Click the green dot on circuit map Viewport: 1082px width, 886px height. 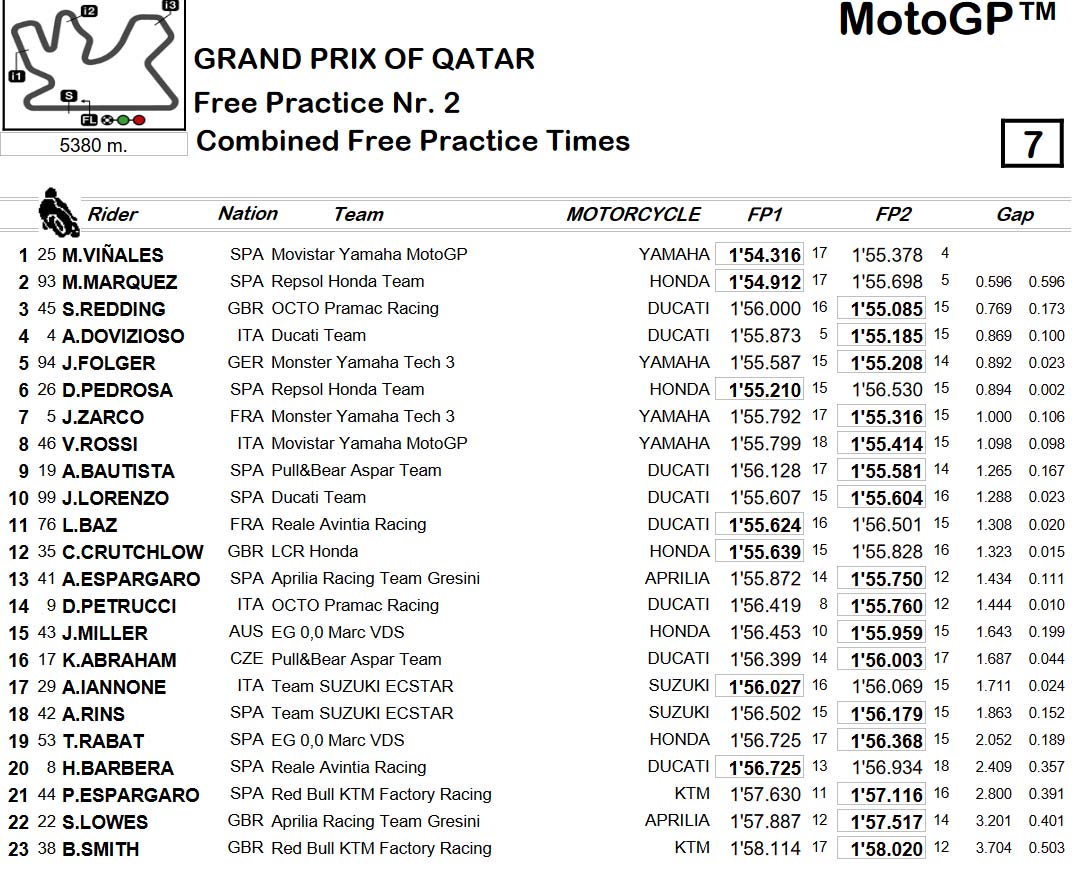pos(123,120)
